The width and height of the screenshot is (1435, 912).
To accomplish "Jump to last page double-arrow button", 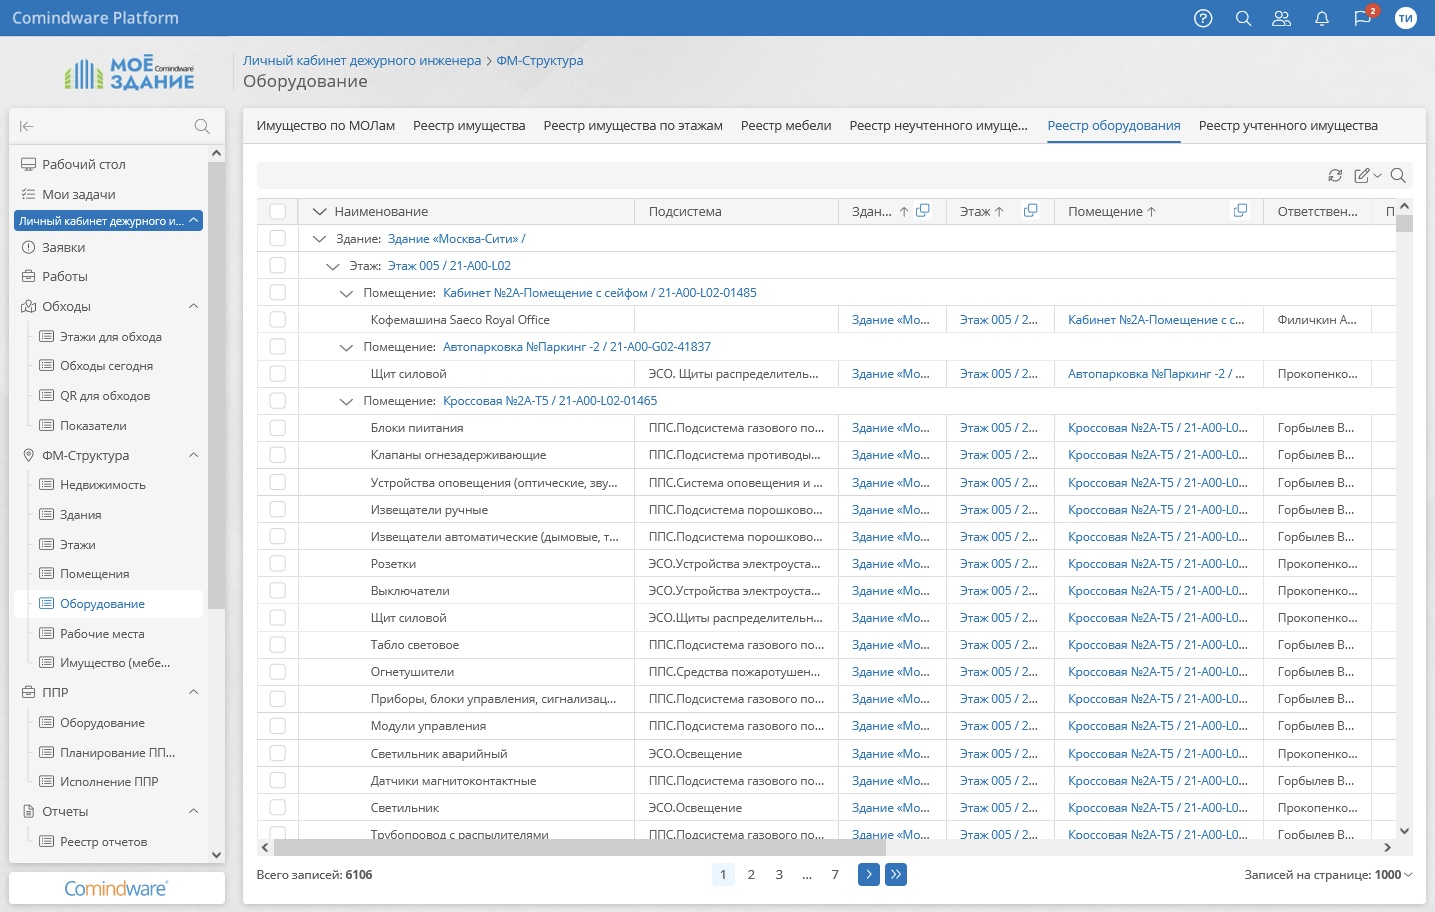I will coord(896,875).
